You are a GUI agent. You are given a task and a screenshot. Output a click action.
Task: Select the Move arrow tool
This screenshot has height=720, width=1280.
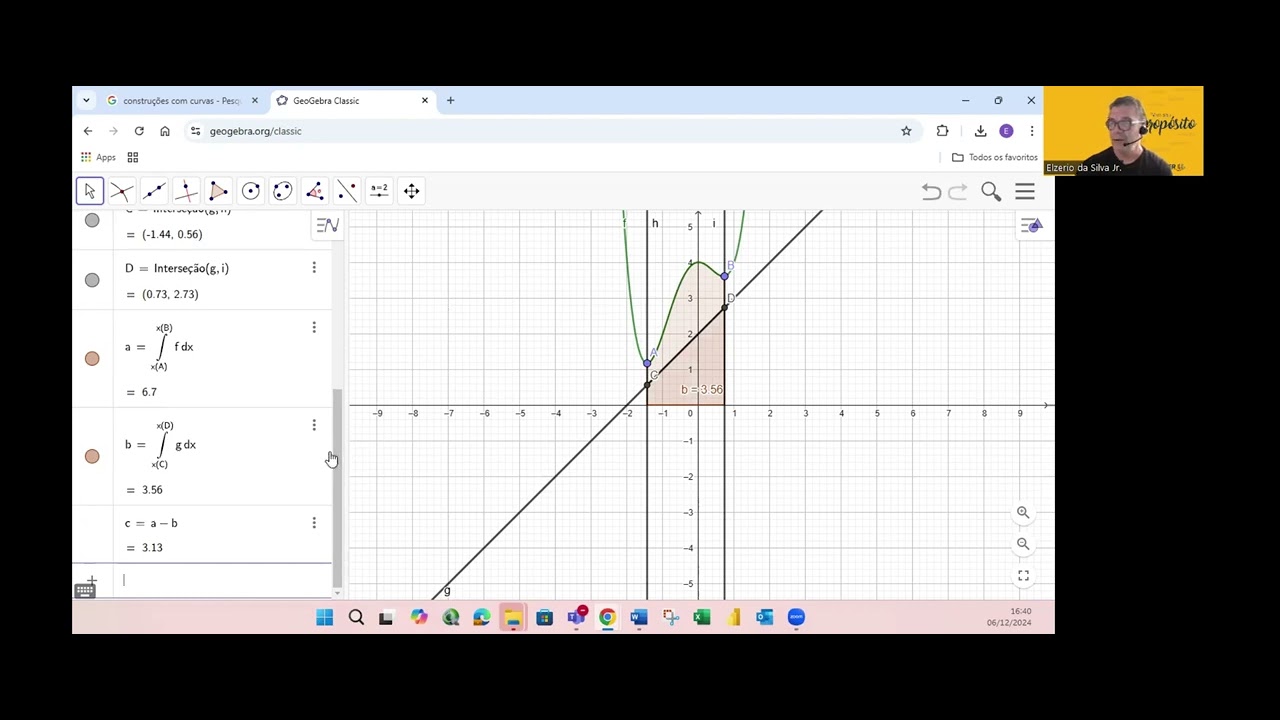[x=89, y=191]
